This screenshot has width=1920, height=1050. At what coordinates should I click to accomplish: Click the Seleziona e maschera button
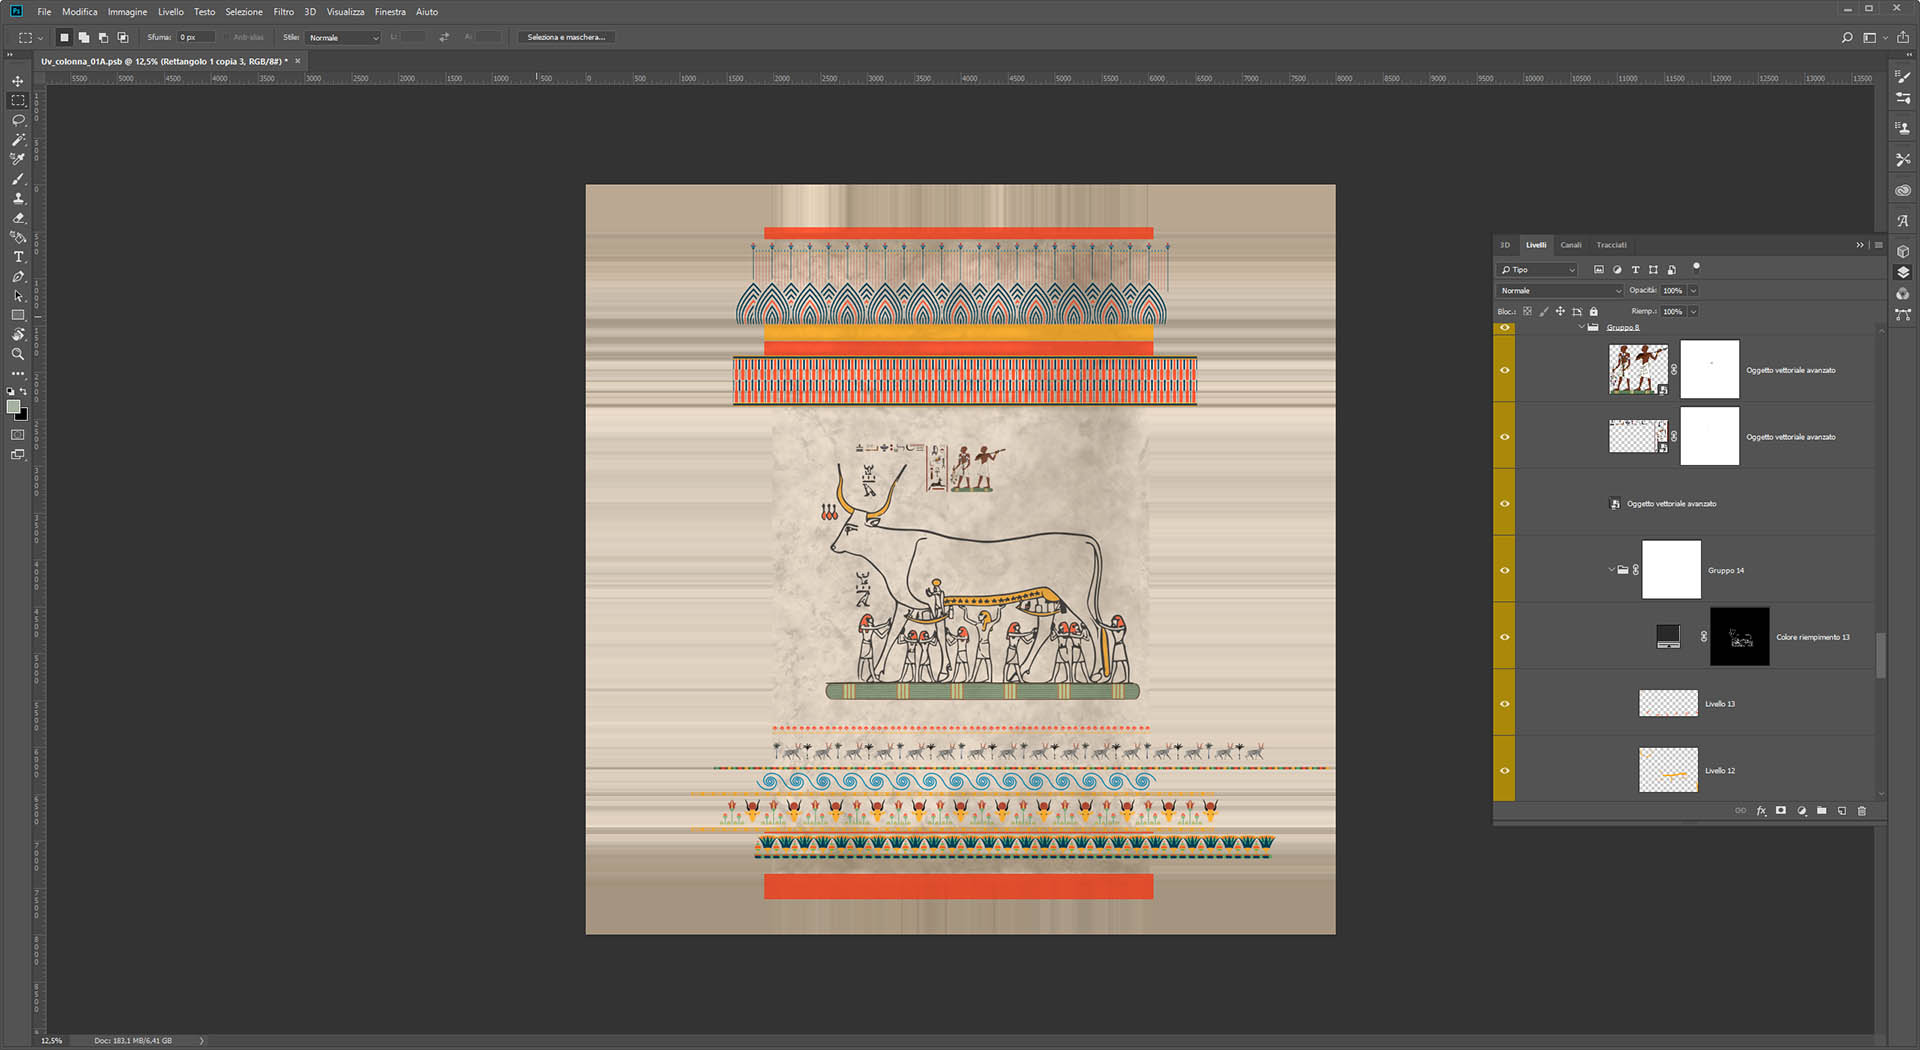(566, 37)
